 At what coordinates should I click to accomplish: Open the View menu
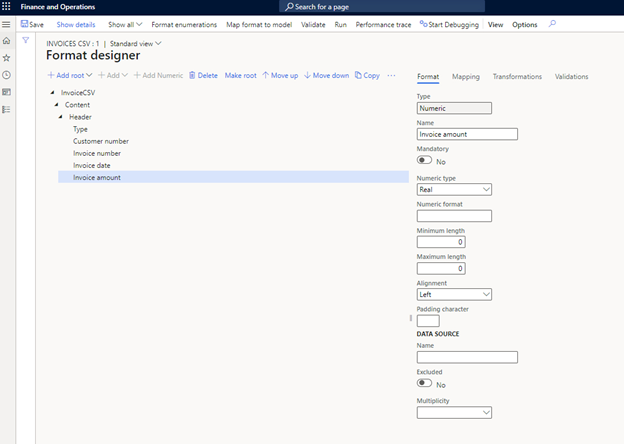point(495,25)
